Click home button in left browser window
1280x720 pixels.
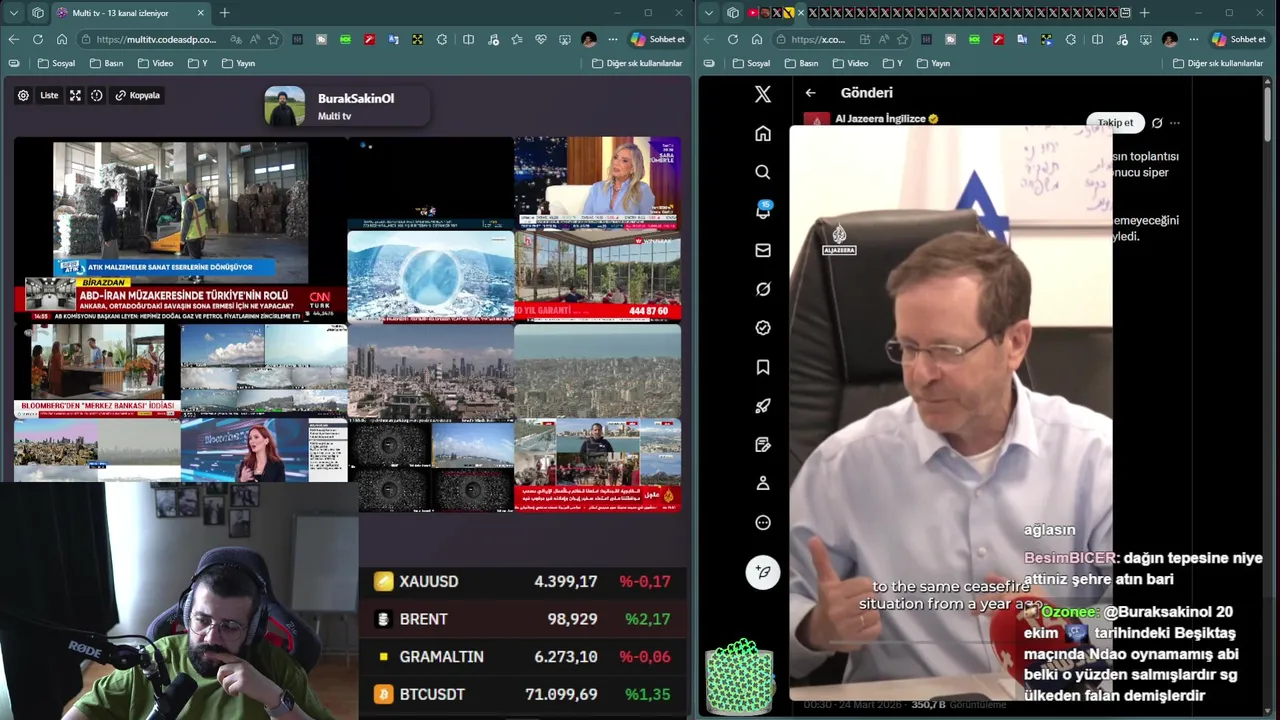[62, 39]
